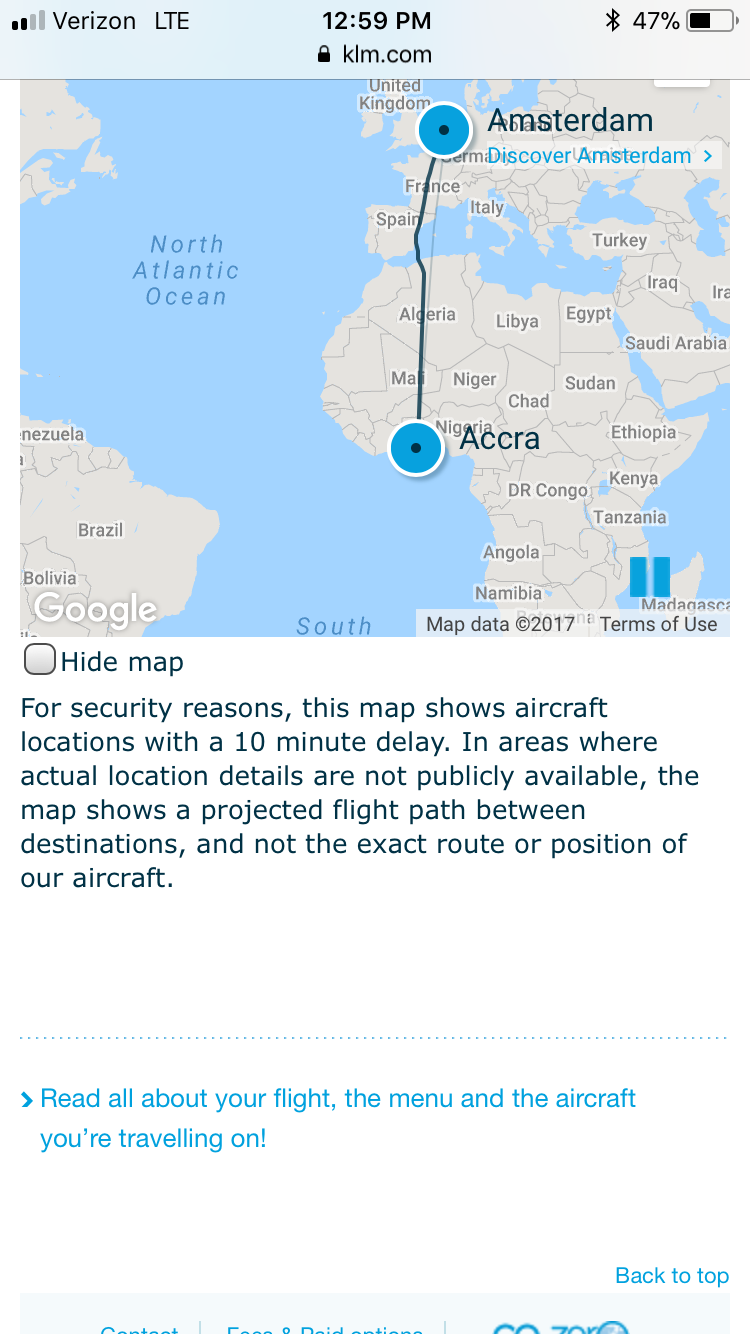Open the Discover Amsterdam link
The image size is (750, 1334).
pos(589,156)
